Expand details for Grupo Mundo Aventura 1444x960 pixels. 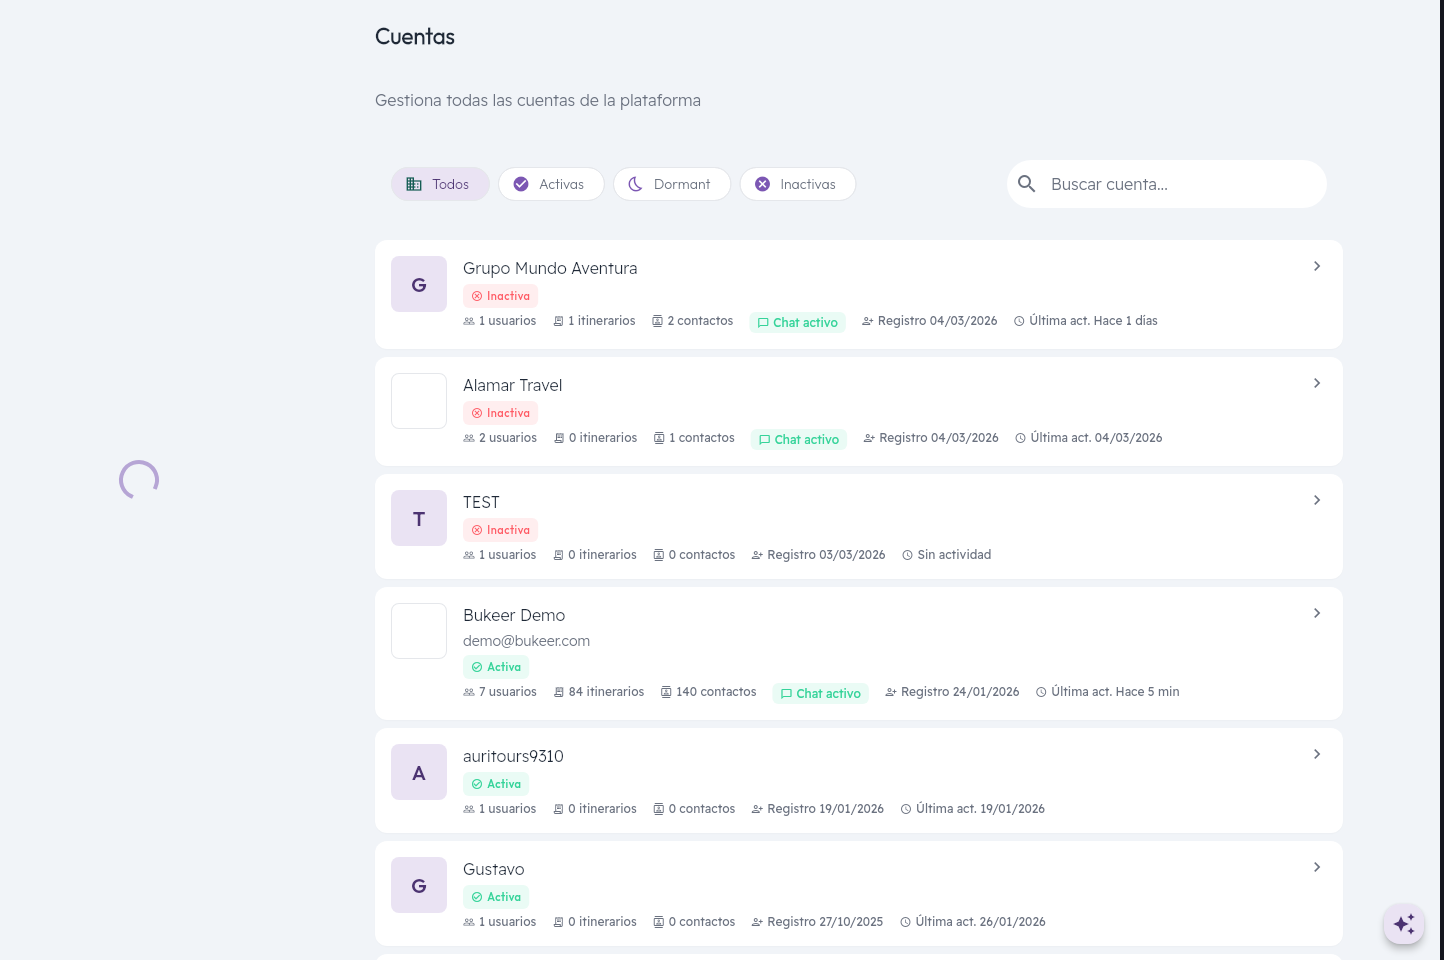tap(1317, 266)
